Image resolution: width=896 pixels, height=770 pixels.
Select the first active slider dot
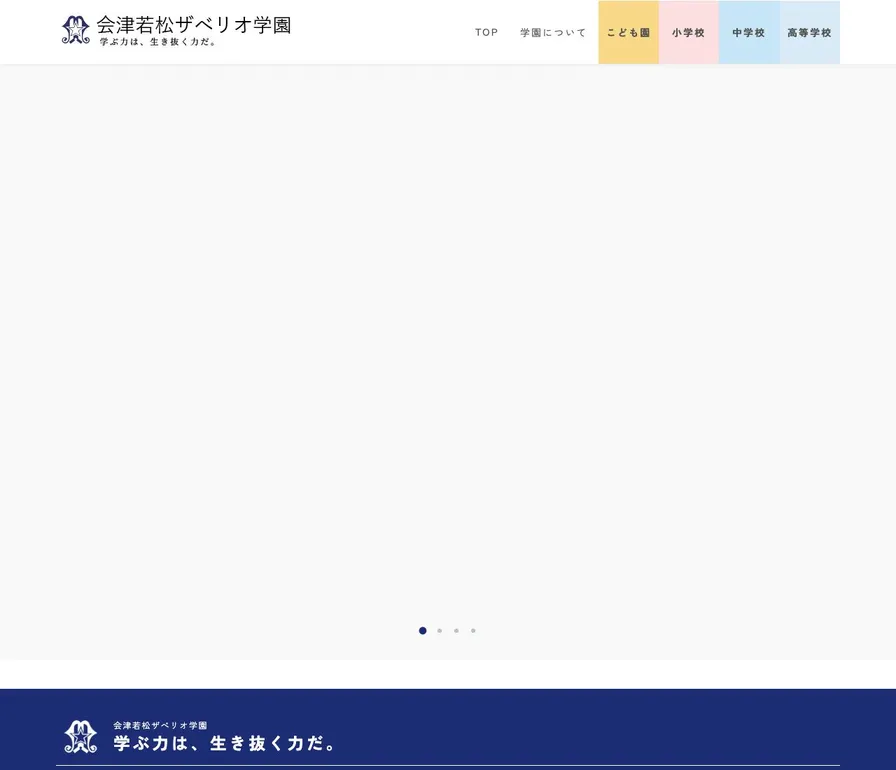[423, 631]
